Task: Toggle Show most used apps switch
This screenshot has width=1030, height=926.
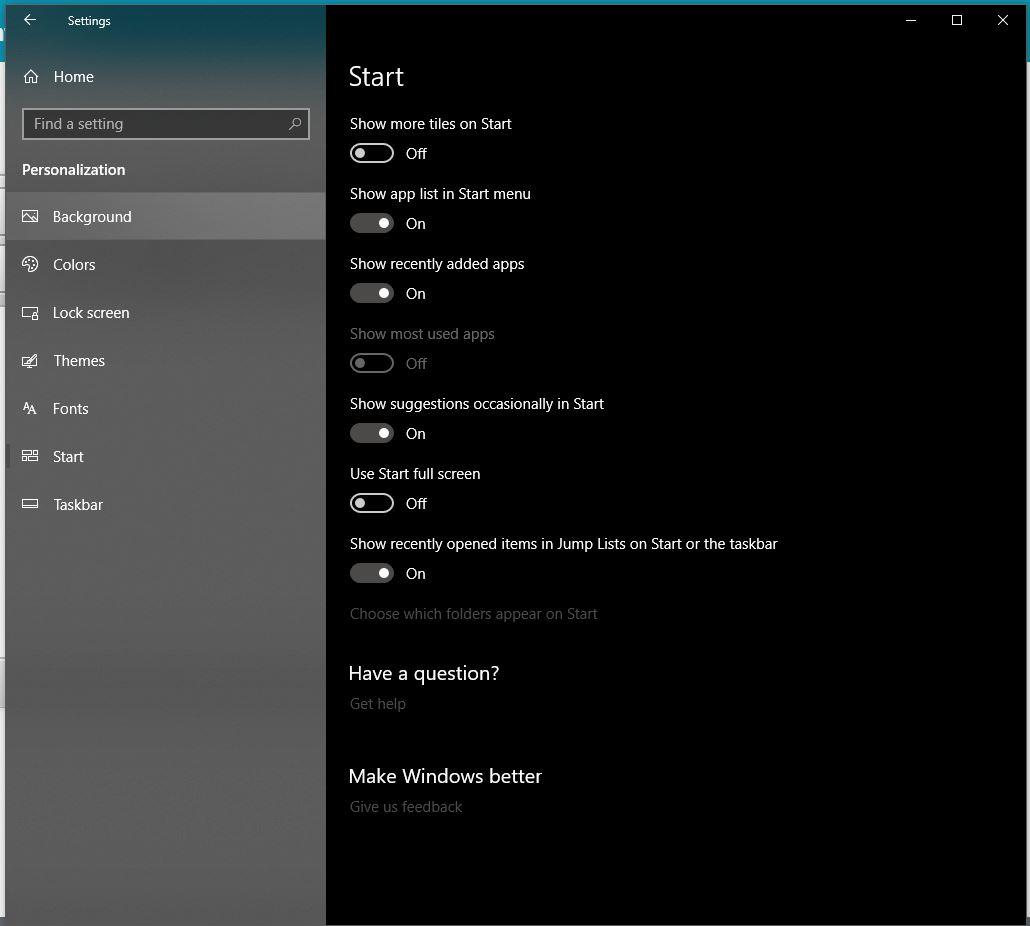Action: (x=372, y=363)
